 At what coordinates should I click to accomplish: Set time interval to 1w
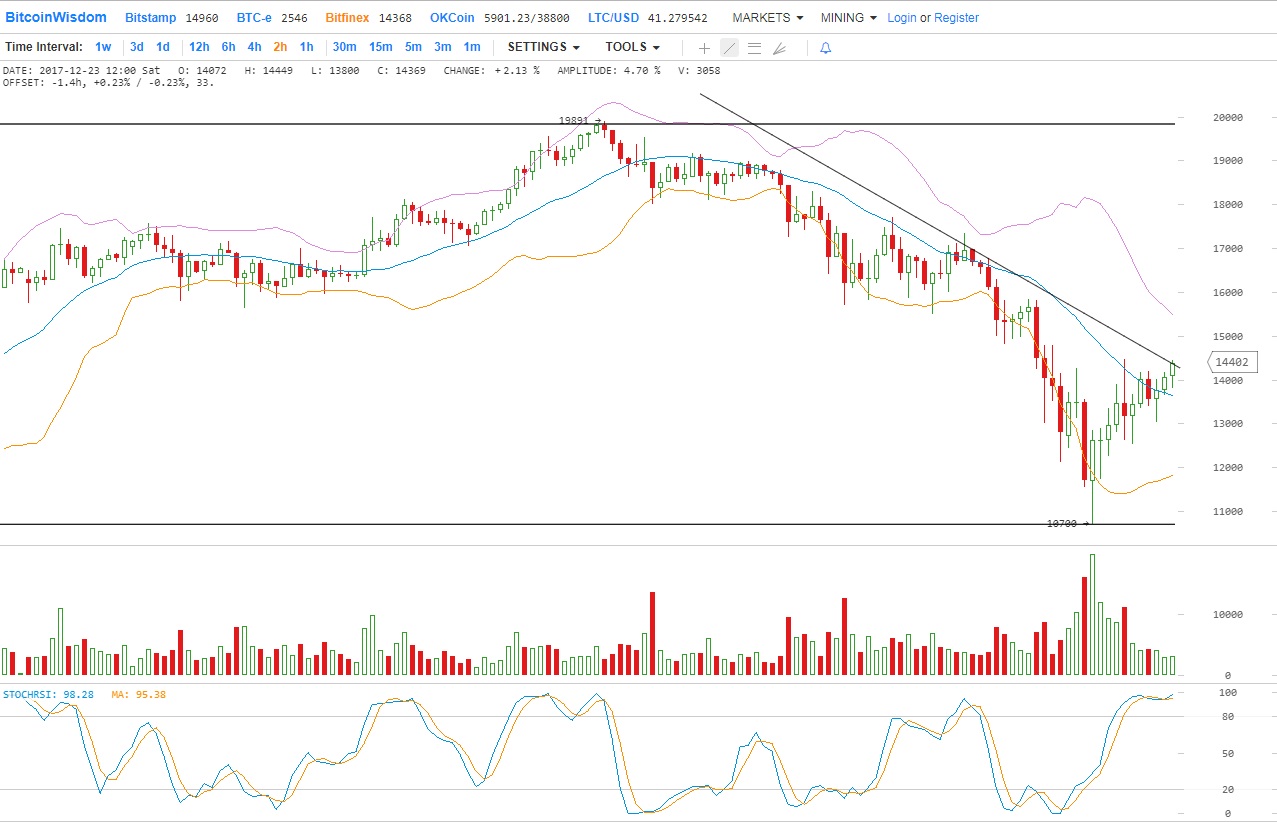click(x=104, y=47)
